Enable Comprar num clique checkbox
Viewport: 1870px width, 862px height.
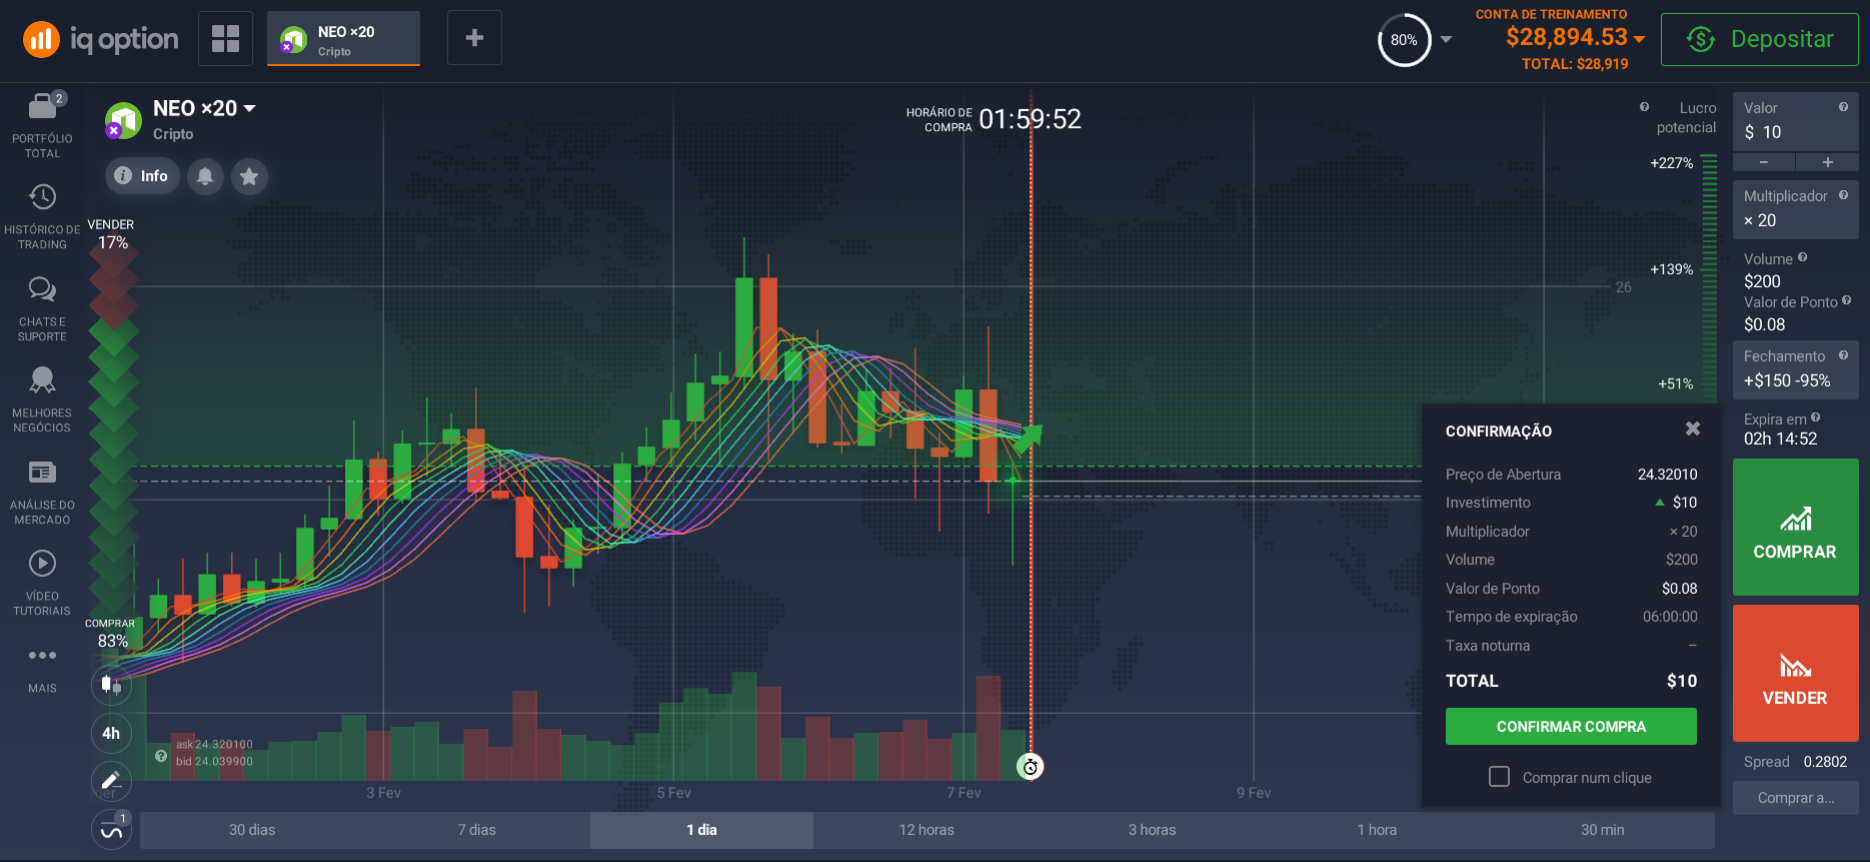[1499, 777]
